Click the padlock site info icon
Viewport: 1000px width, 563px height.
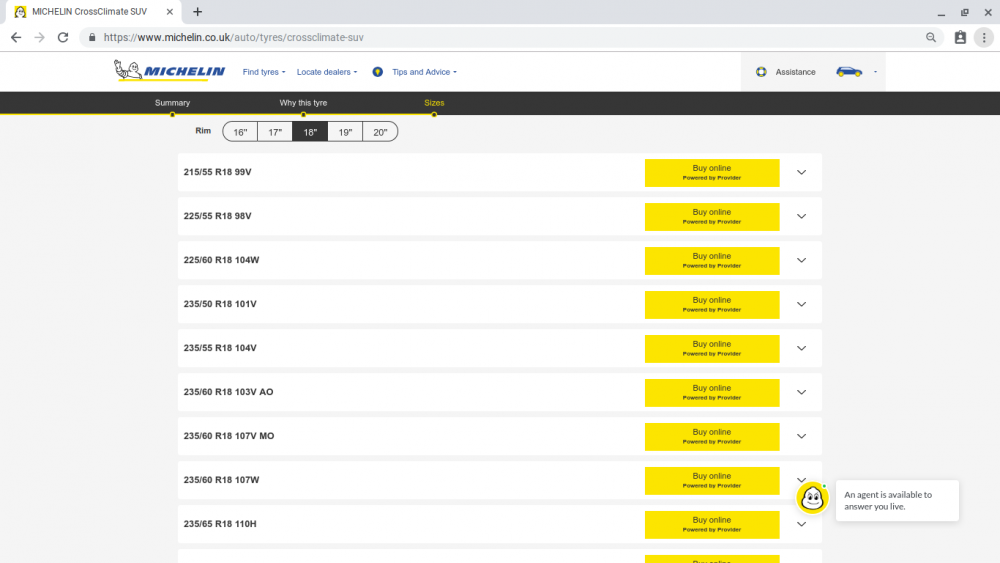92,38
